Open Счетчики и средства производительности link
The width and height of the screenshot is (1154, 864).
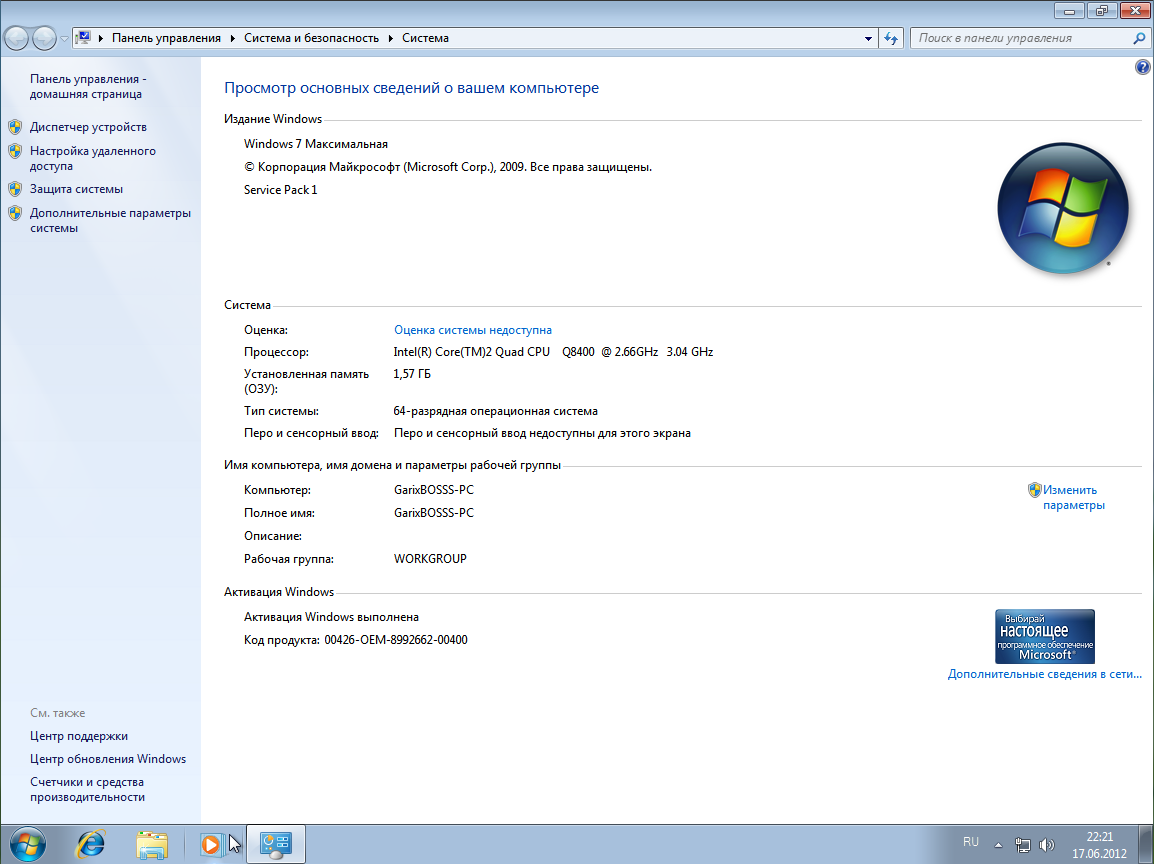pyautogui.click(x=88, y=789)
